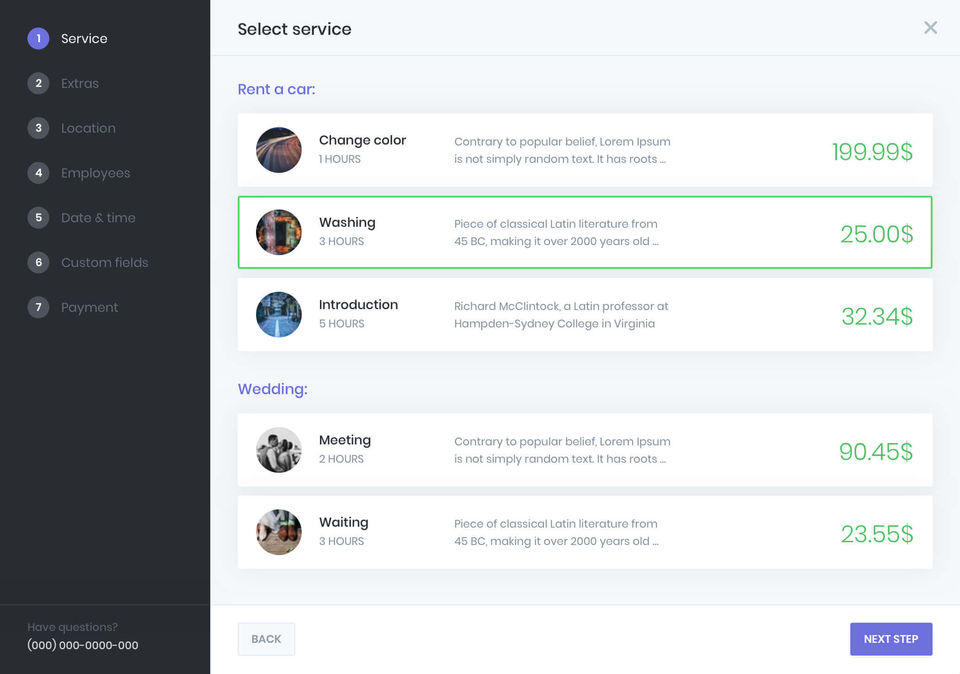Click the Meeting service round photo
960x674 pixels.
[279, 450]
